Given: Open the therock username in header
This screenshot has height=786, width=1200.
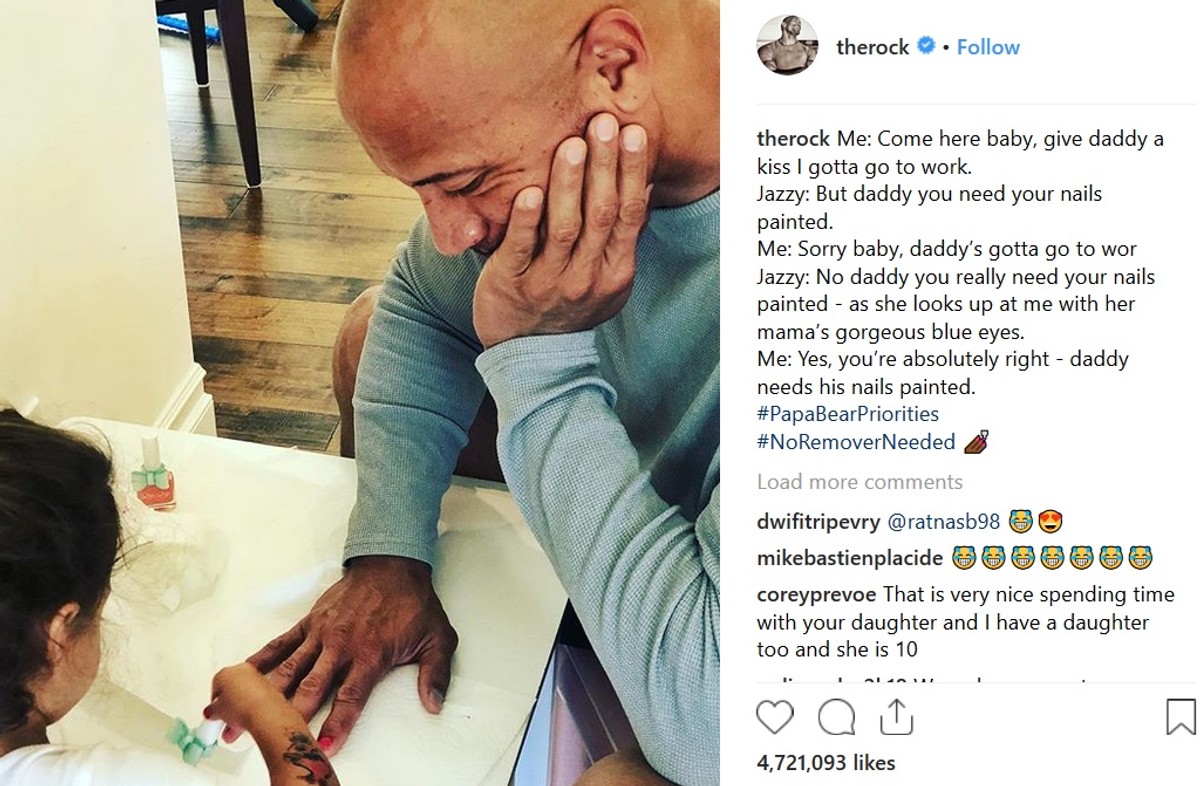Looking at the screenshot, I should point(872,47).
